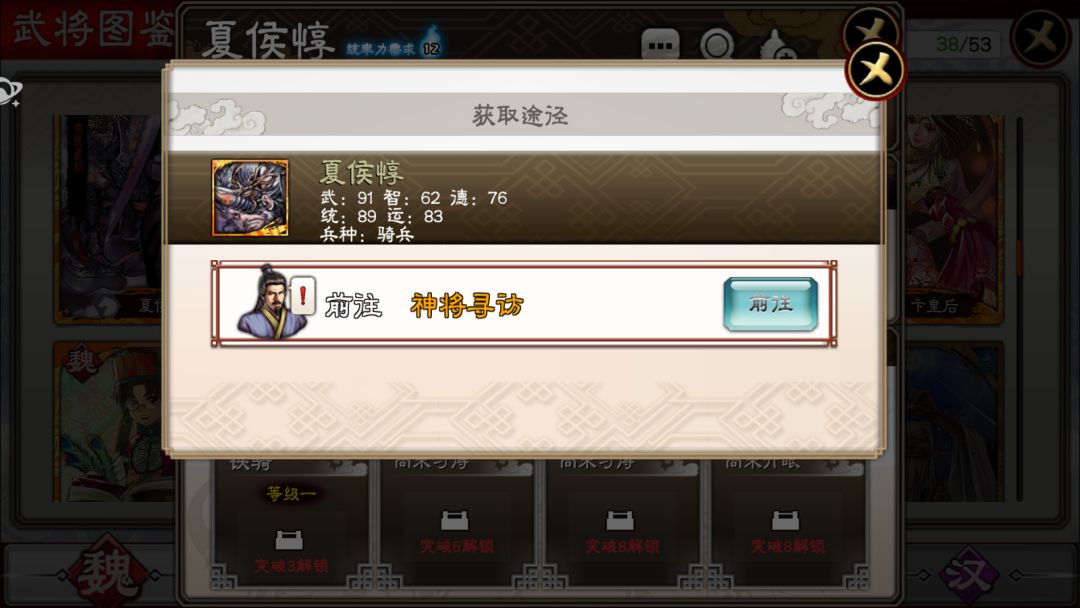
Task: Click the gourd plus icon
Action: tap(778, 45)
